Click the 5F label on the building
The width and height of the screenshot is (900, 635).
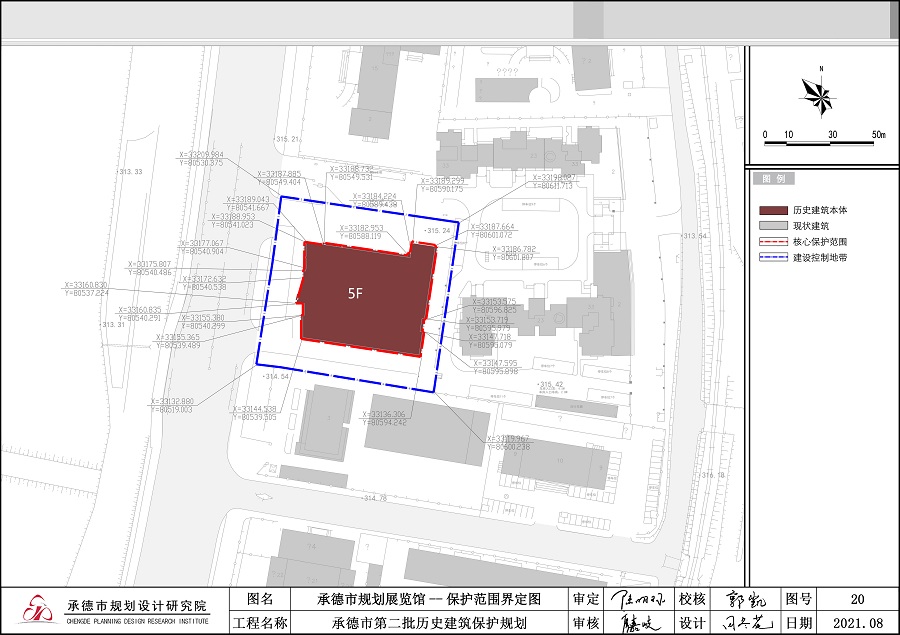tap(356, 294)
